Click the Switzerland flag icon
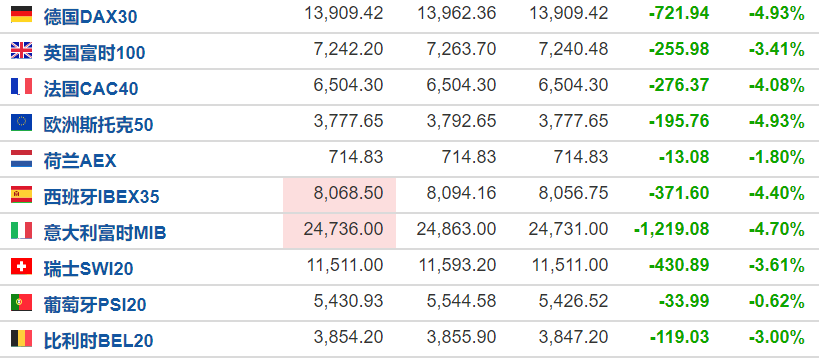 21,267
